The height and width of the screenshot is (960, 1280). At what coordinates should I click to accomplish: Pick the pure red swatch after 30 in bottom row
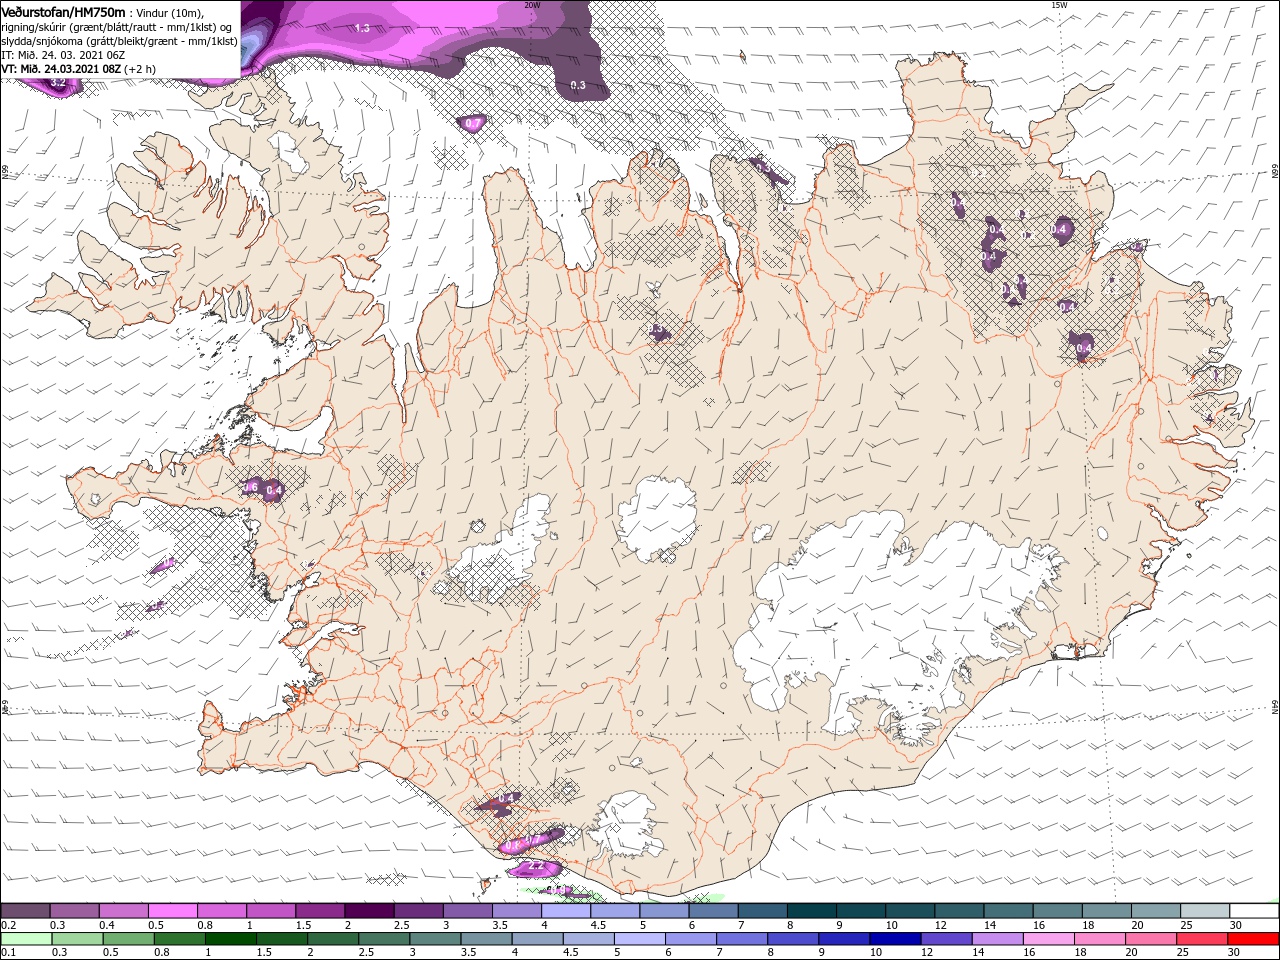point(1255,939)
